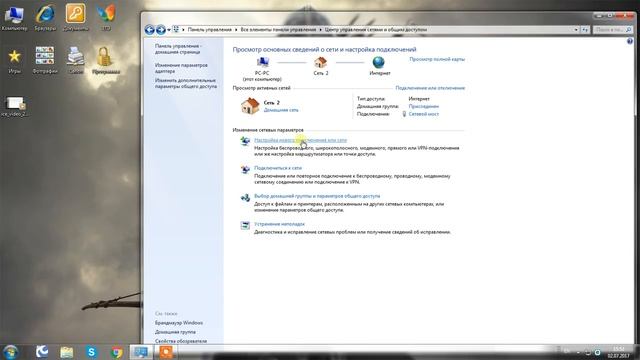Click the large house icon of active network
This screenshot has width=640, height=360.
[250, 106]
